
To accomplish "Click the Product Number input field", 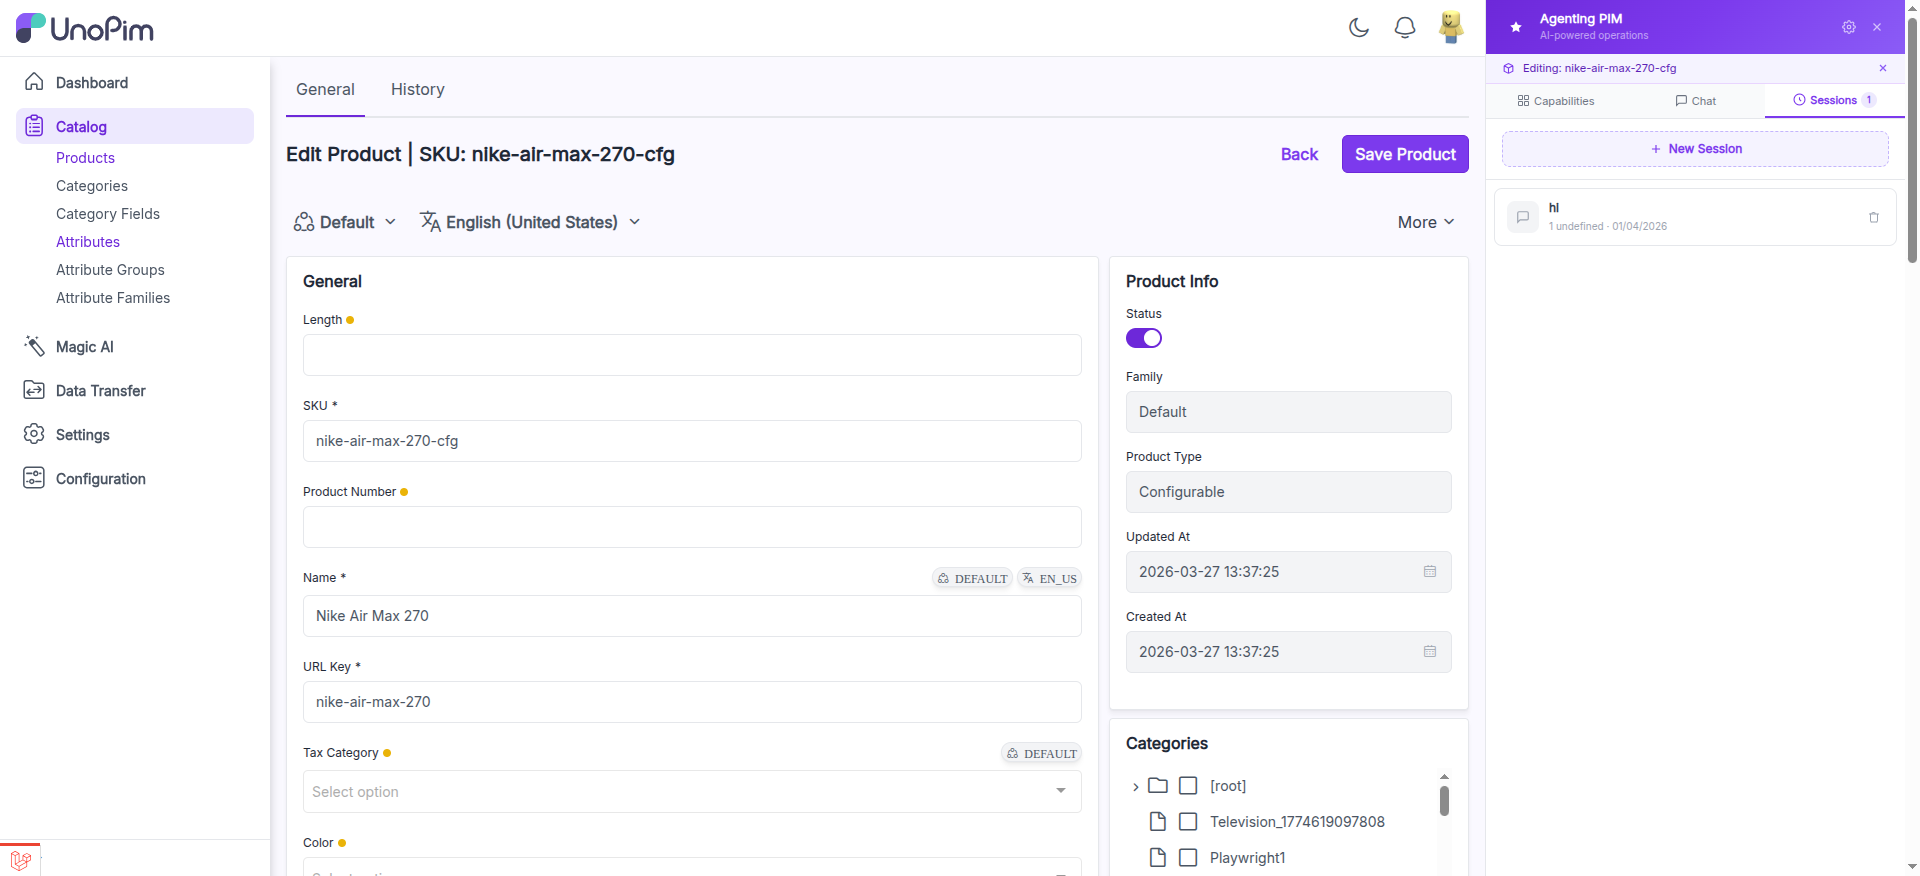I will tap(692, 527).
